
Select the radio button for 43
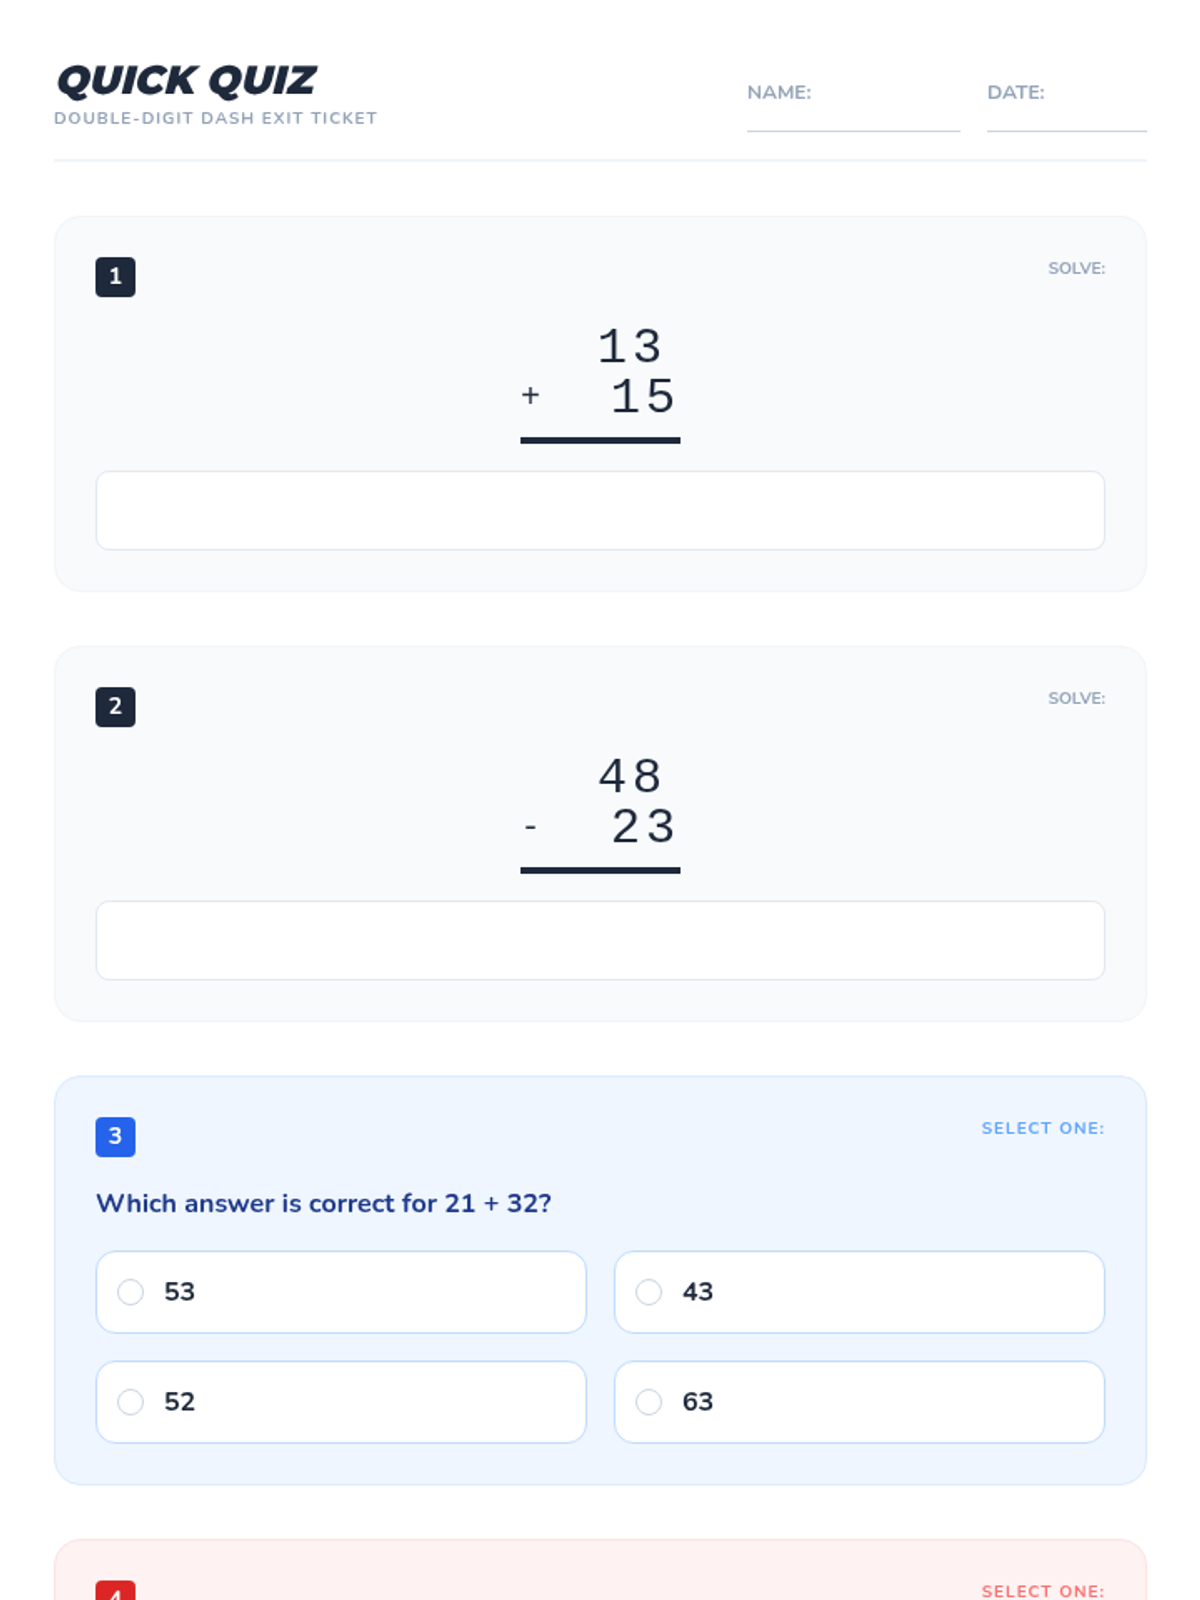649,1292
